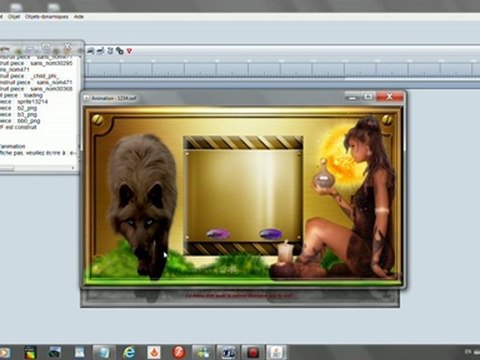Open the Objet menu
The image size is (480, 360).
pyautogui.click(x=14, y=16)
